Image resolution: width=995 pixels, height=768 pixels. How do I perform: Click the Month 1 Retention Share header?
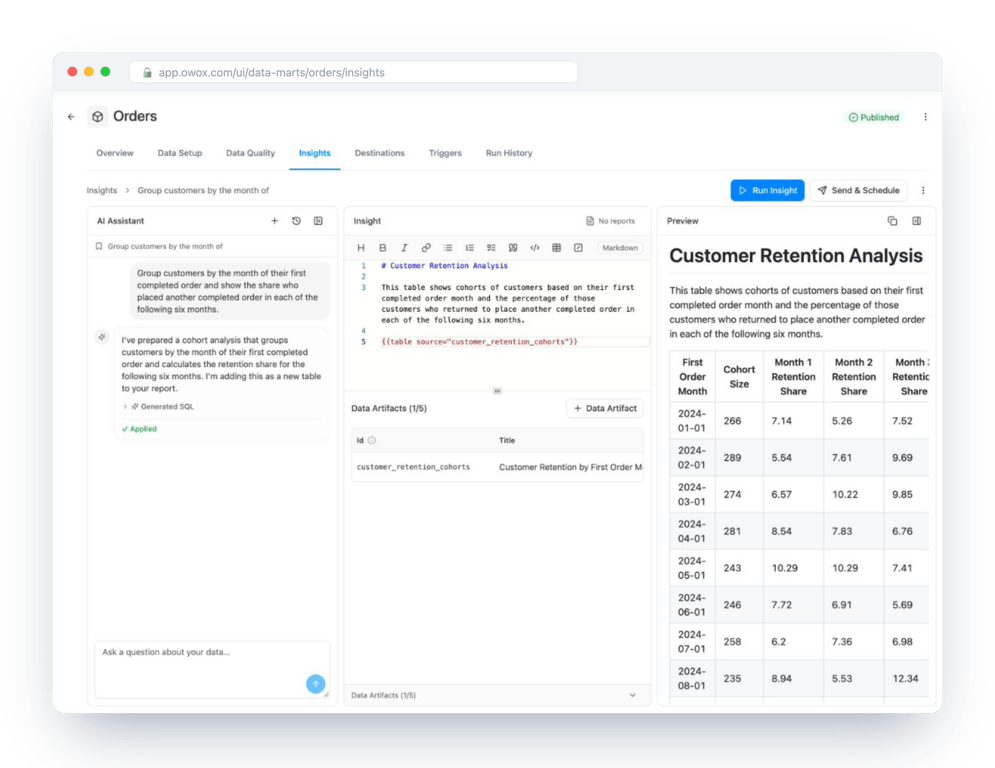793,376
